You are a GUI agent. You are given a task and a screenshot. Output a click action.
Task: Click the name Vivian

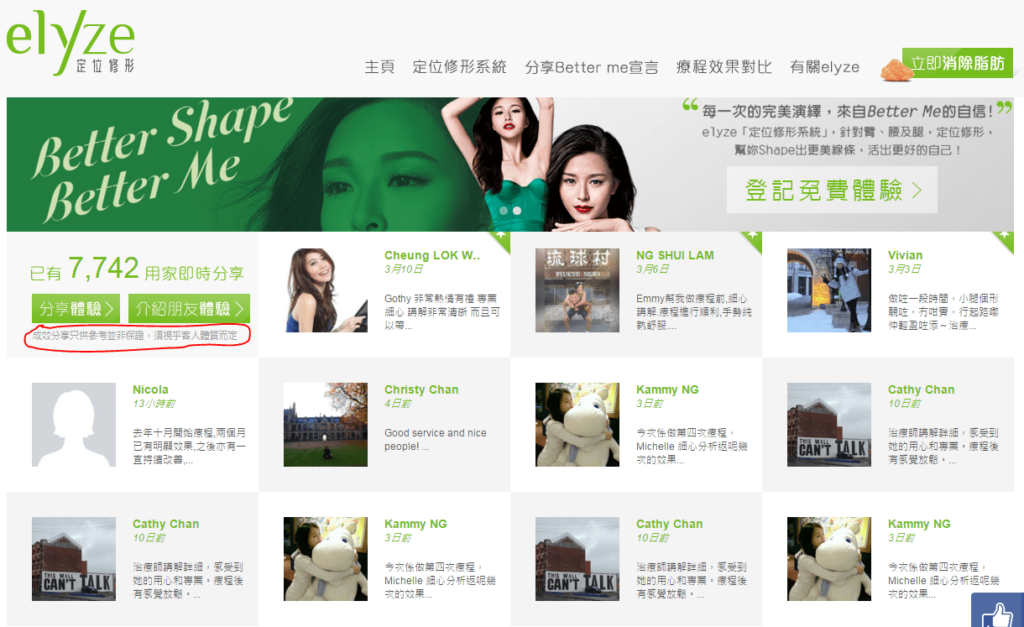coord(905,255)
